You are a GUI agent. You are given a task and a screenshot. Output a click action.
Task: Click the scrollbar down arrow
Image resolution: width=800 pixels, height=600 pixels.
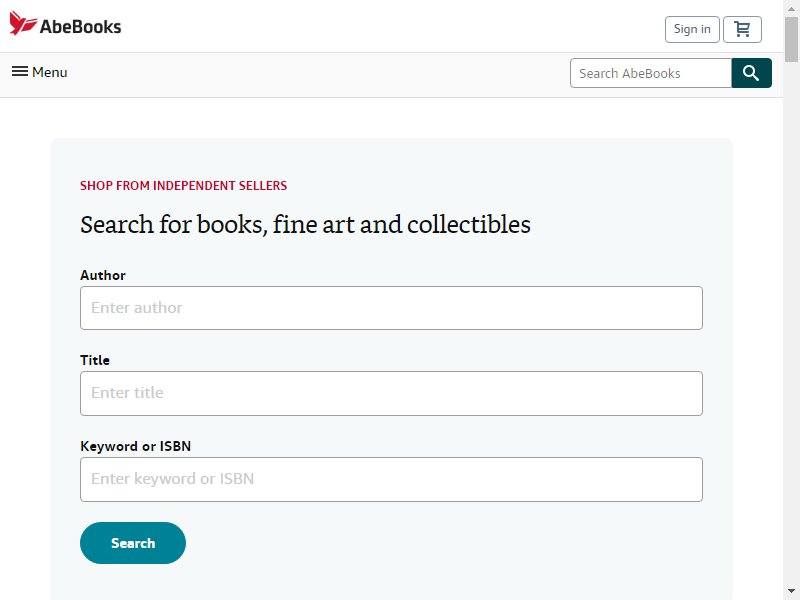point(791,592)
